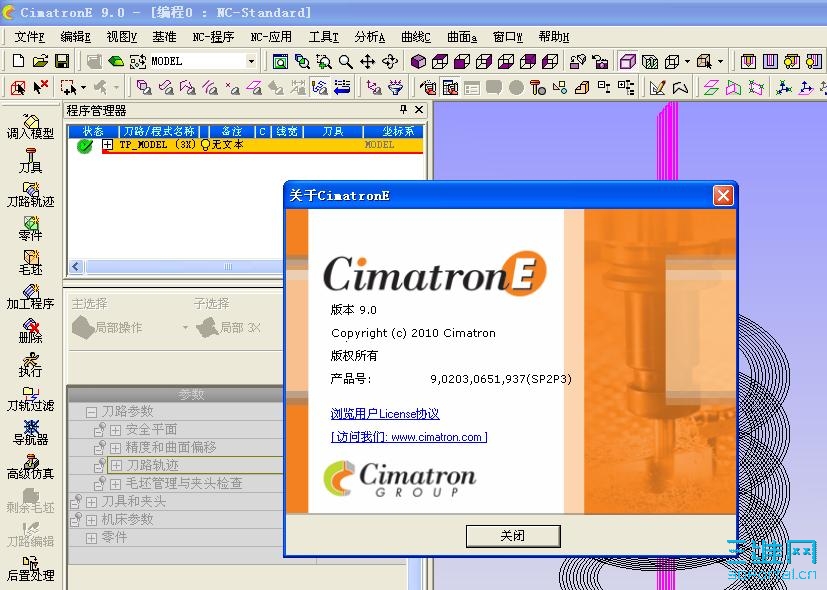Screen dimensions: 827x590
Task: Open the 编辑E menu
Action: coord(75,37)
